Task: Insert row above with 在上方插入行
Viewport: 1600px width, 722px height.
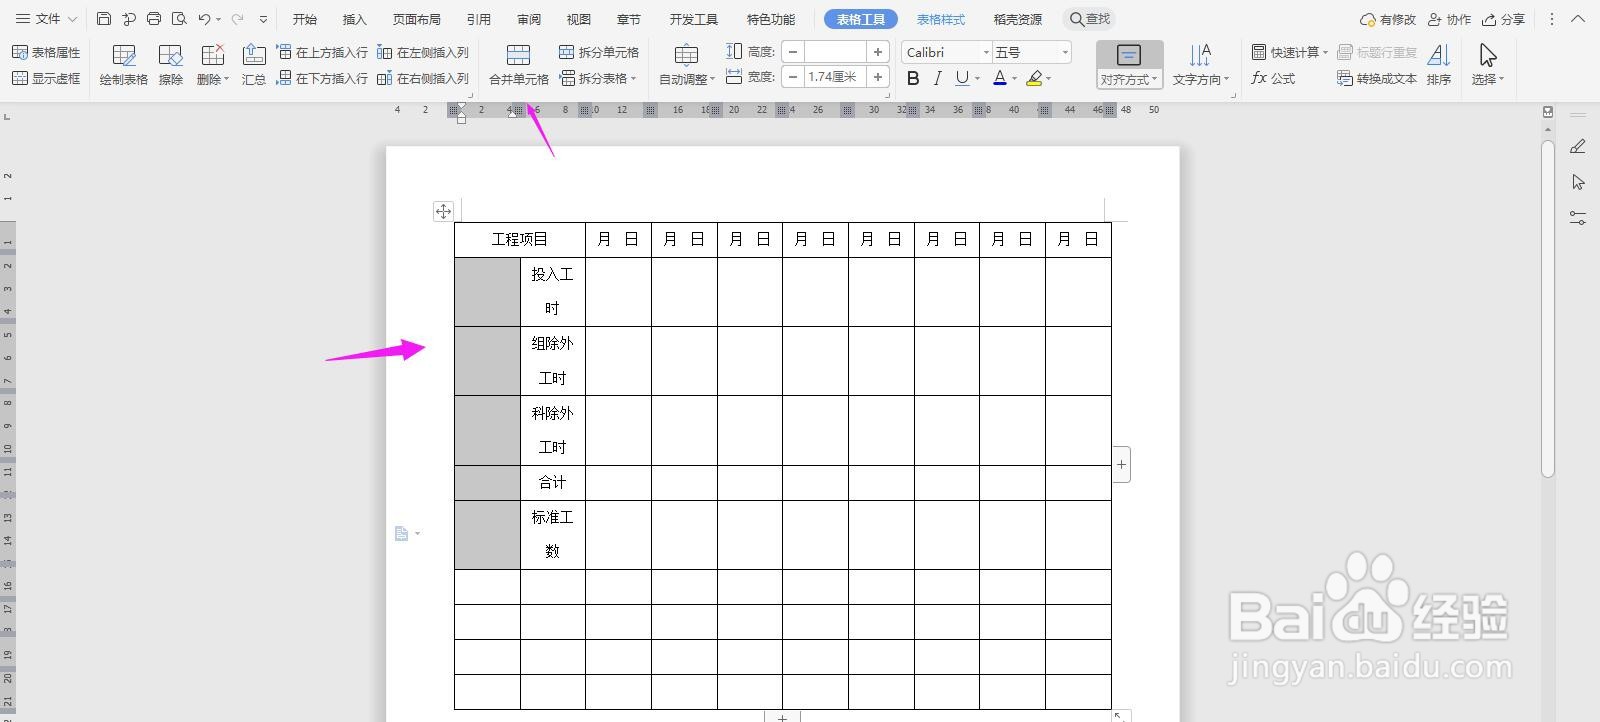Action: (x=322, y=52)
